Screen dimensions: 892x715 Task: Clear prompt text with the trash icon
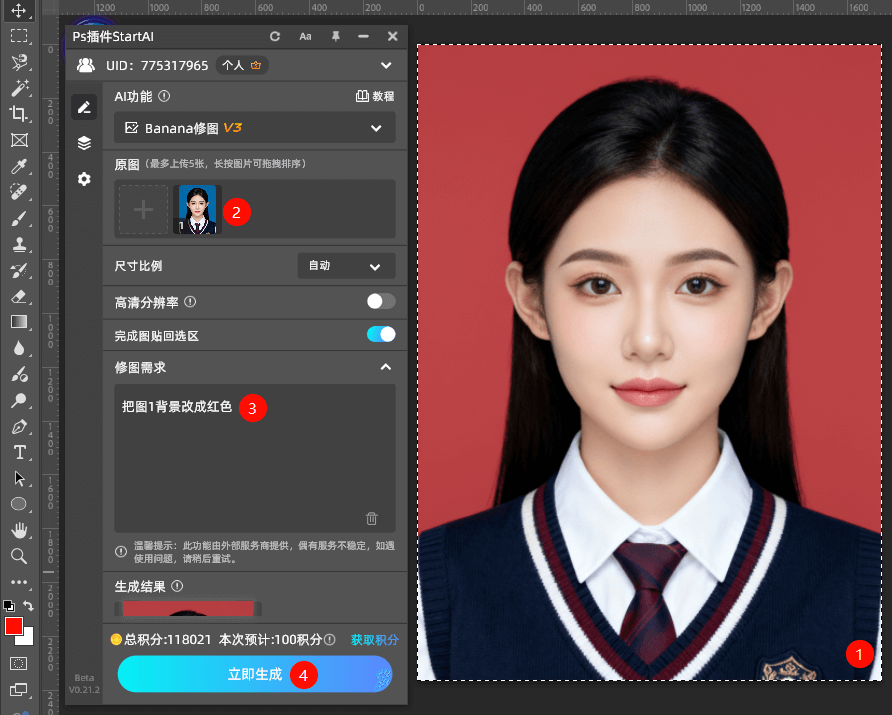coord(371,518)
